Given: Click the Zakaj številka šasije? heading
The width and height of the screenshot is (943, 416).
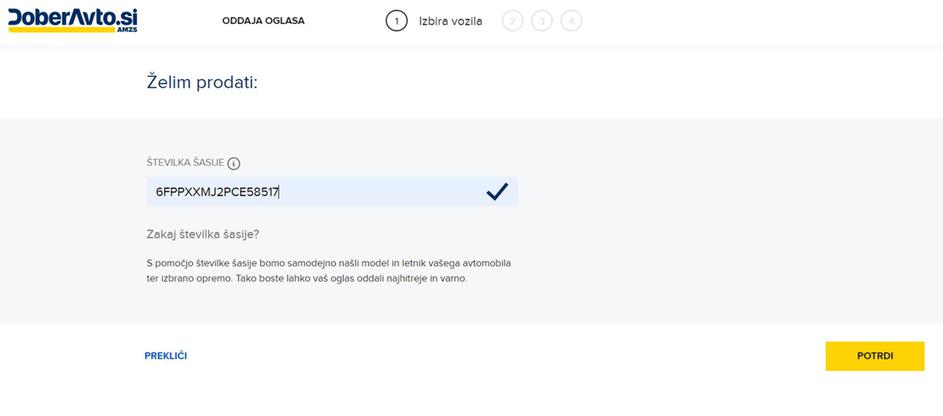Looking at the screenshot, I should click(203, 234).
